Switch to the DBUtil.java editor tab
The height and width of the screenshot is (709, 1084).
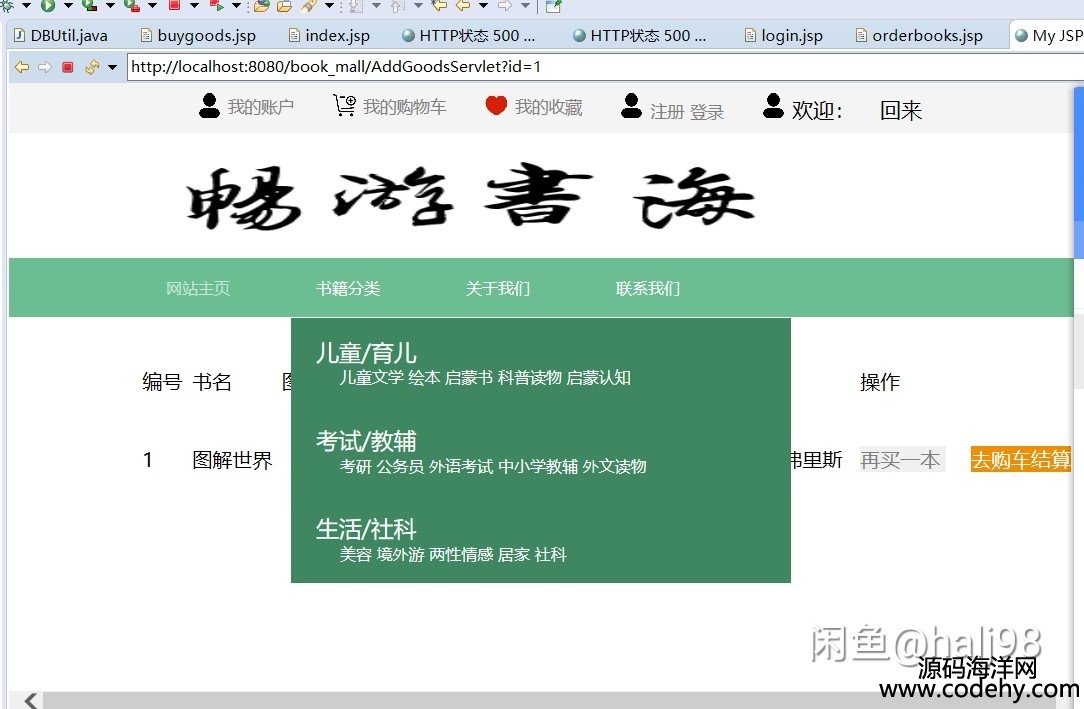(61, 35)
